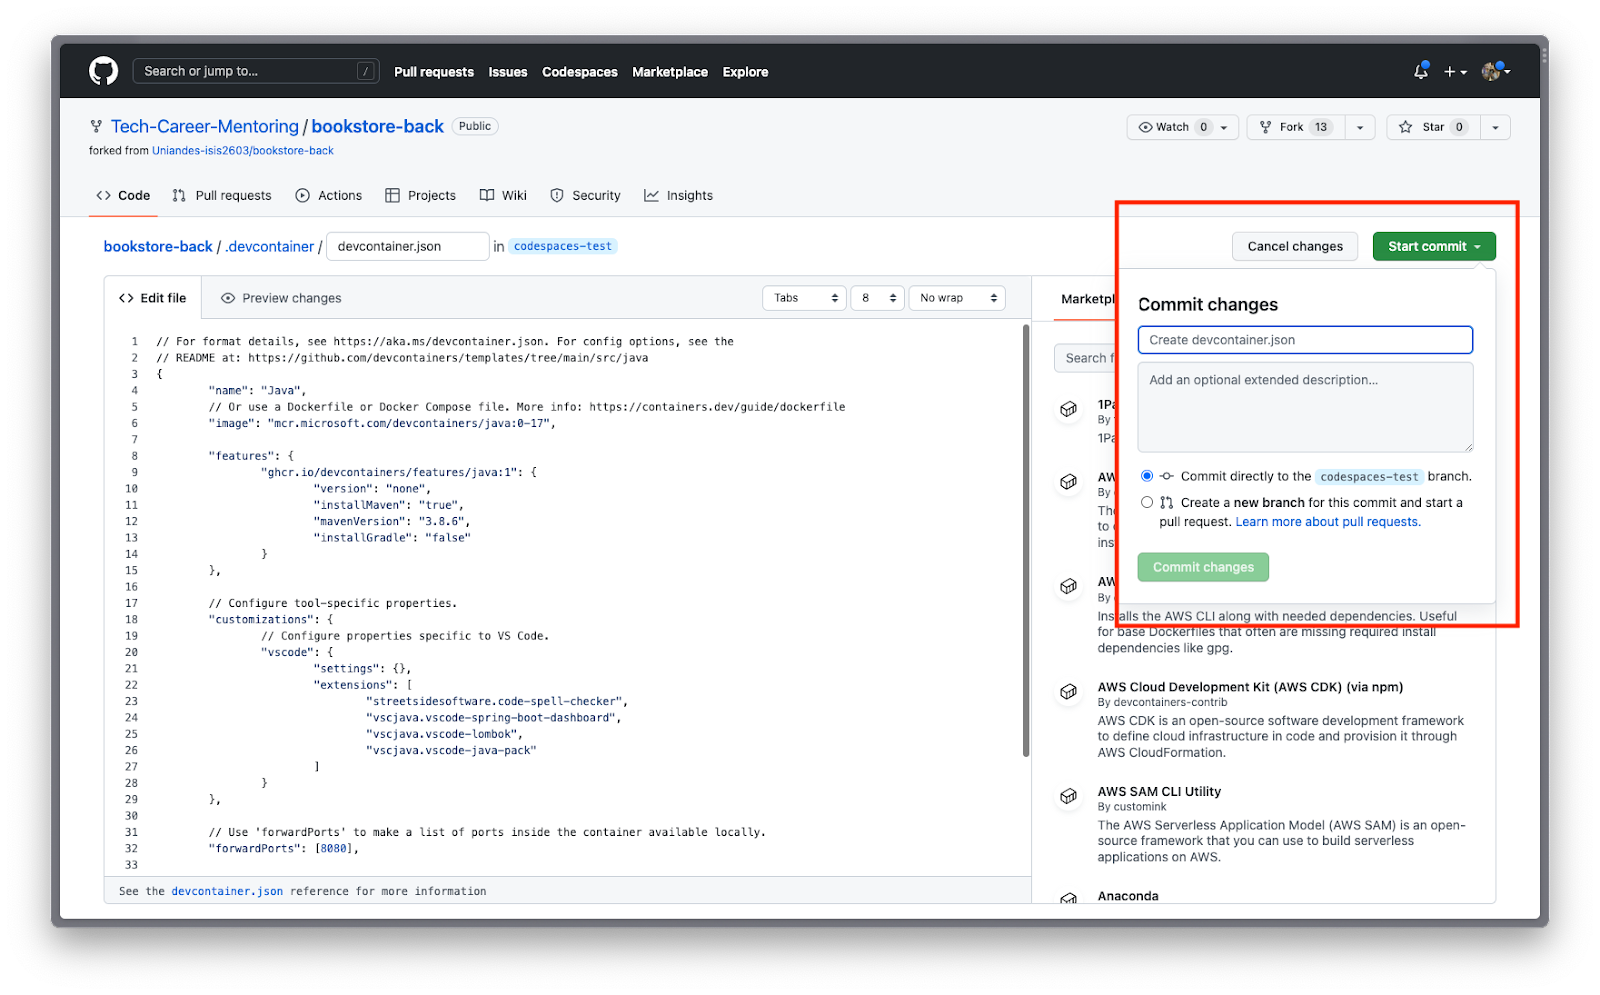
Task: Expand the Fork dropdown arrow
Action: (1360, 127)
